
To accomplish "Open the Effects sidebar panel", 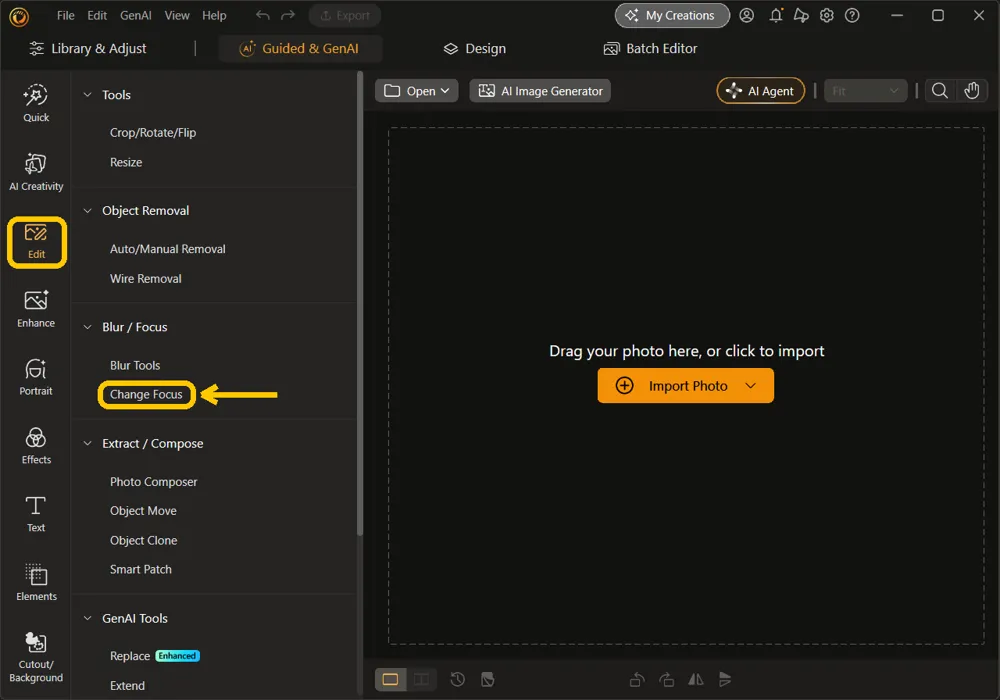I will point(36,446).
